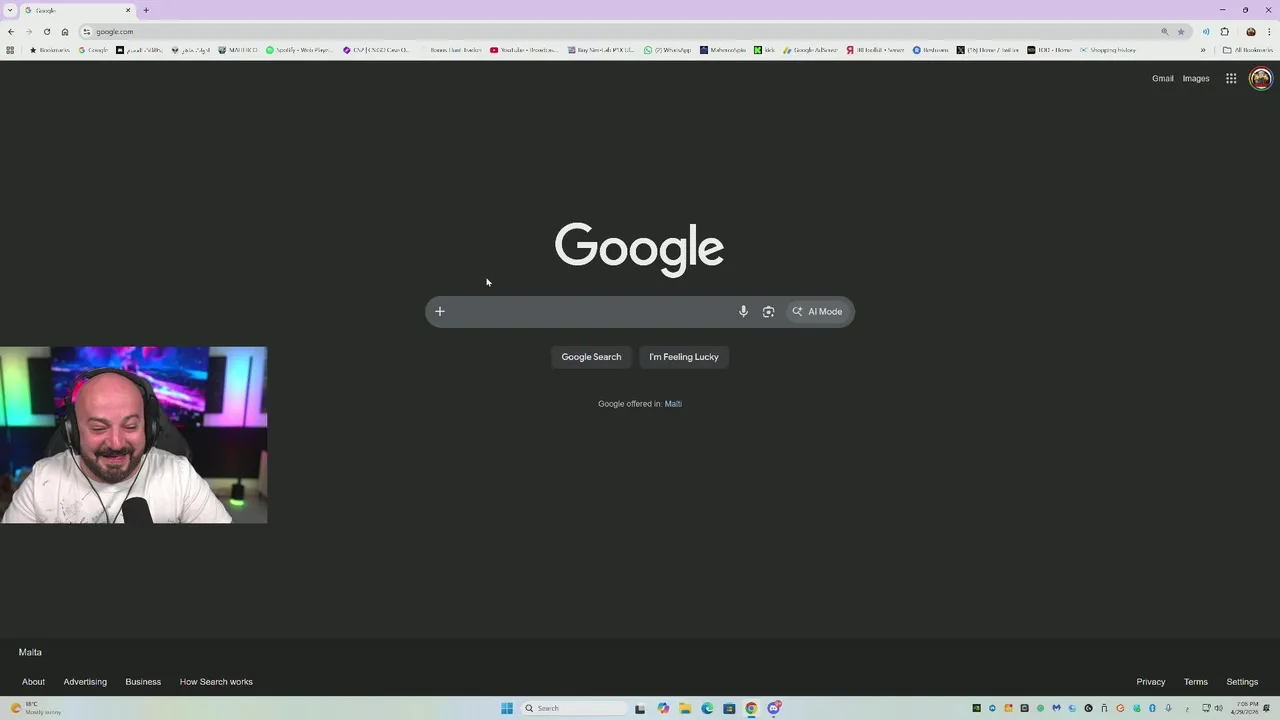The image size is (1280, 720).
Task: Open the taskbar clock and date
Action: 1246,708
